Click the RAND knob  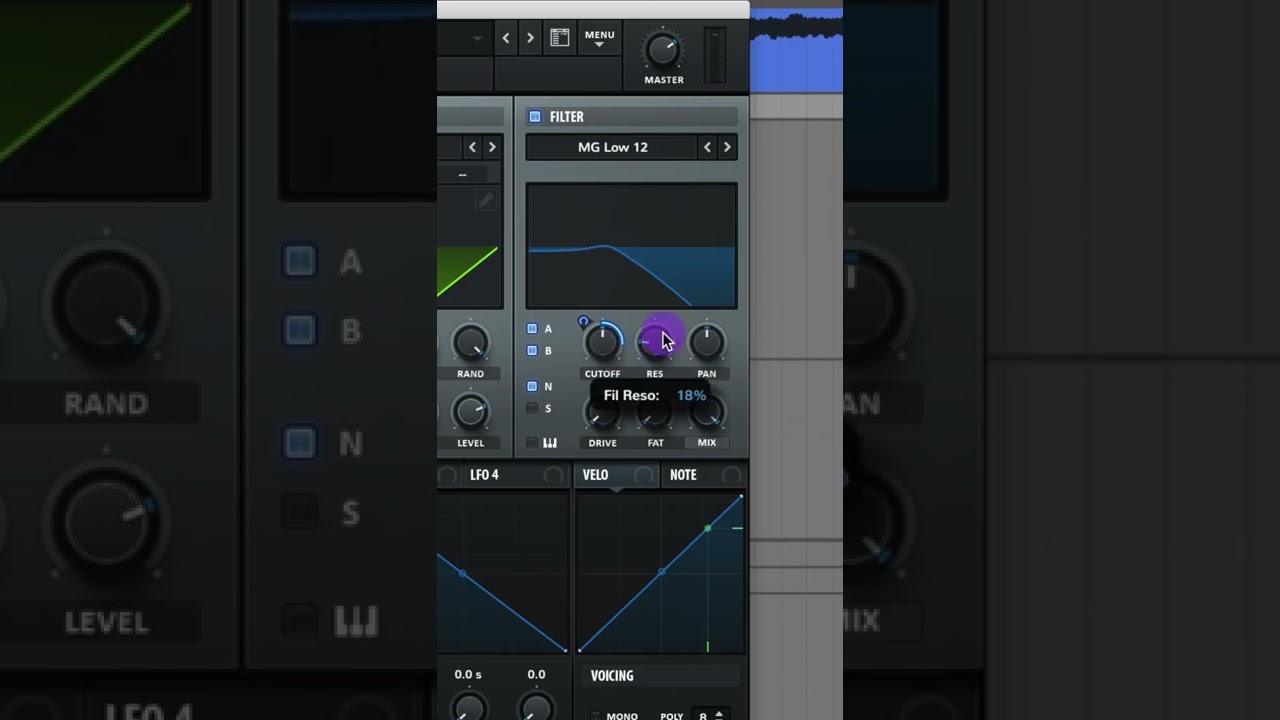(470, 342)
